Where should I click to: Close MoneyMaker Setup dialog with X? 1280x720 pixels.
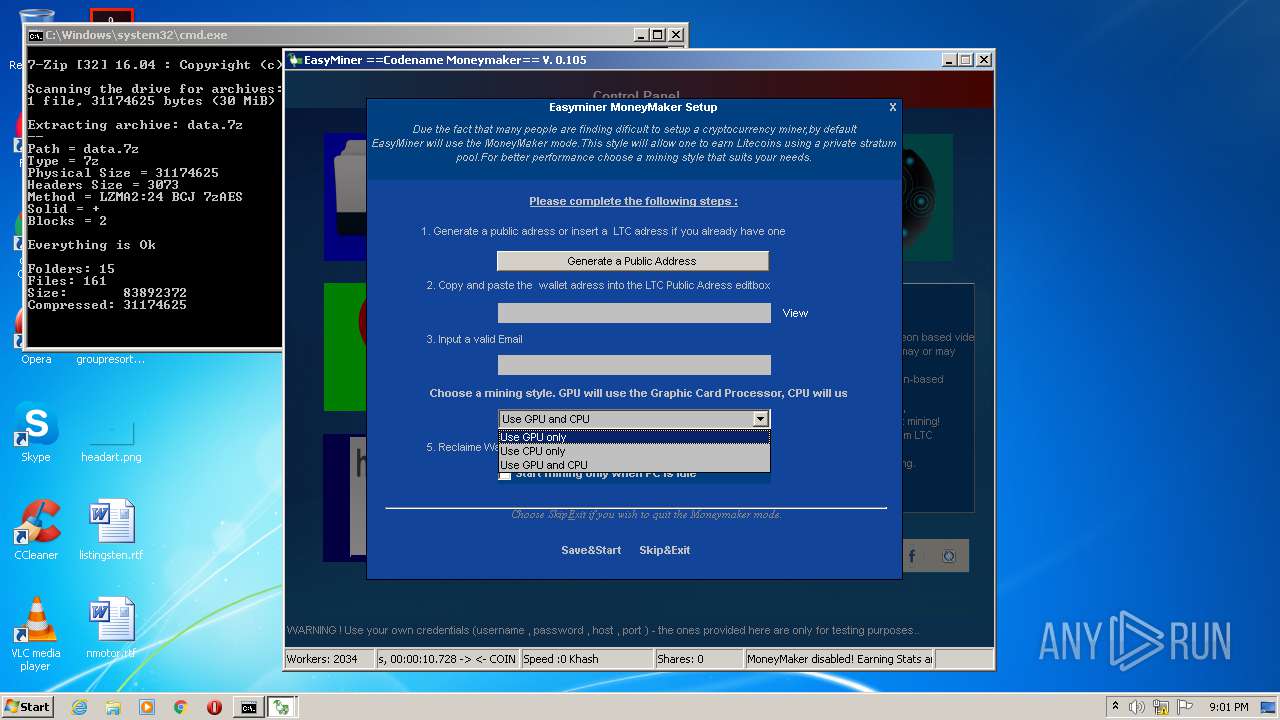[x=893, y=107]
